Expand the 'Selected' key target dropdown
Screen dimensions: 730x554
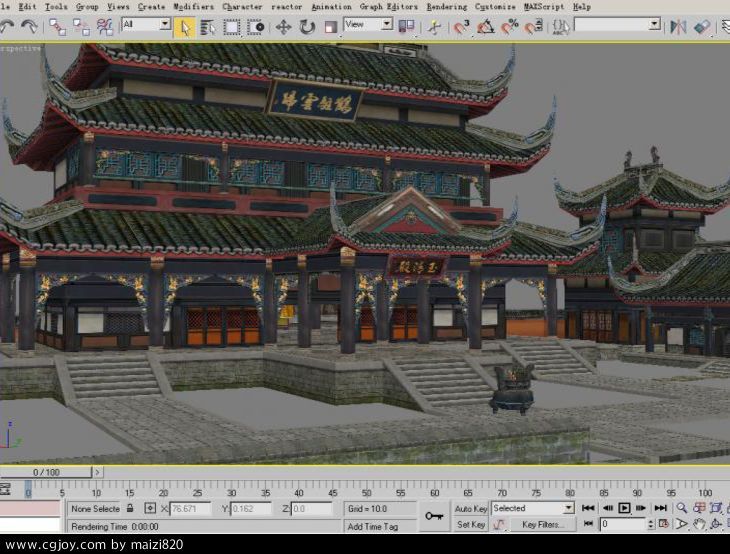568,508
